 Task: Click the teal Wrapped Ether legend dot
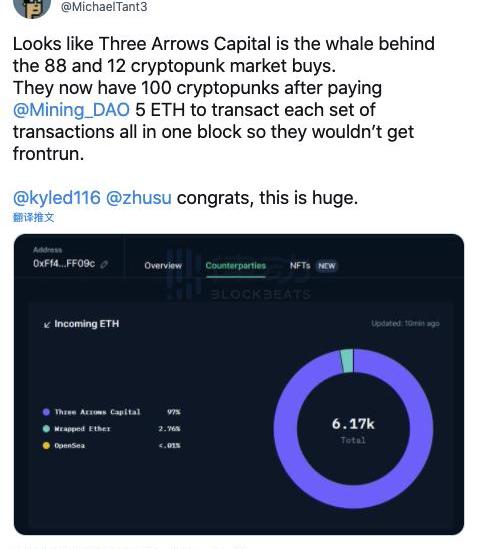click(46, 429)
